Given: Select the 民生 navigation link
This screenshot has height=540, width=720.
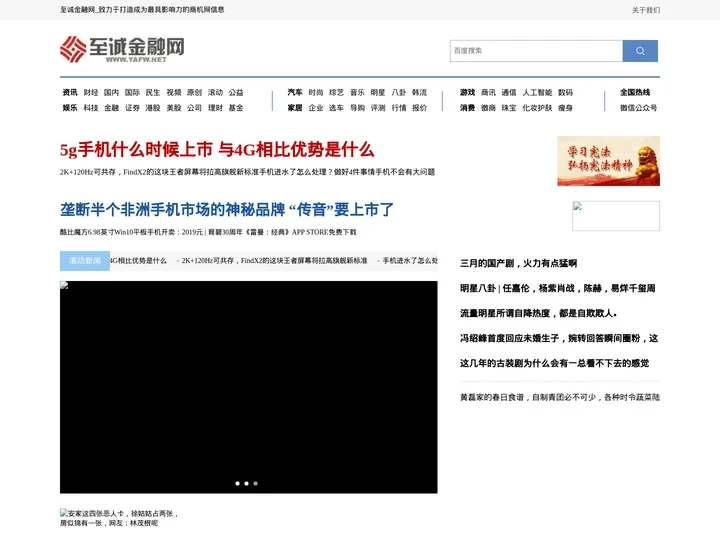Looking at the screenshot, I should (153, 92).
